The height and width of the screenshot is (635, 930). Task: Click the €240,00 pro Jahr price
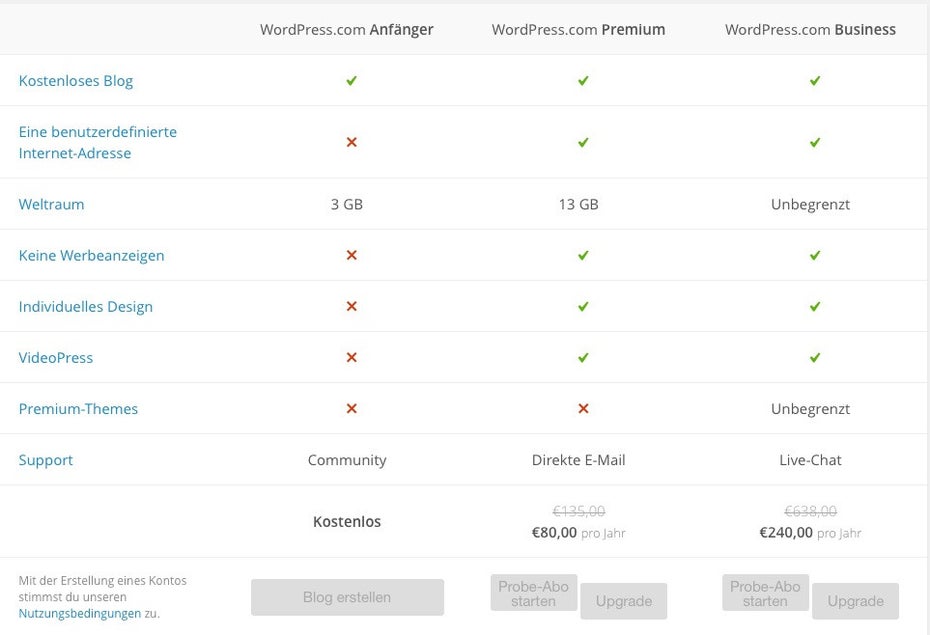[810, 532]
